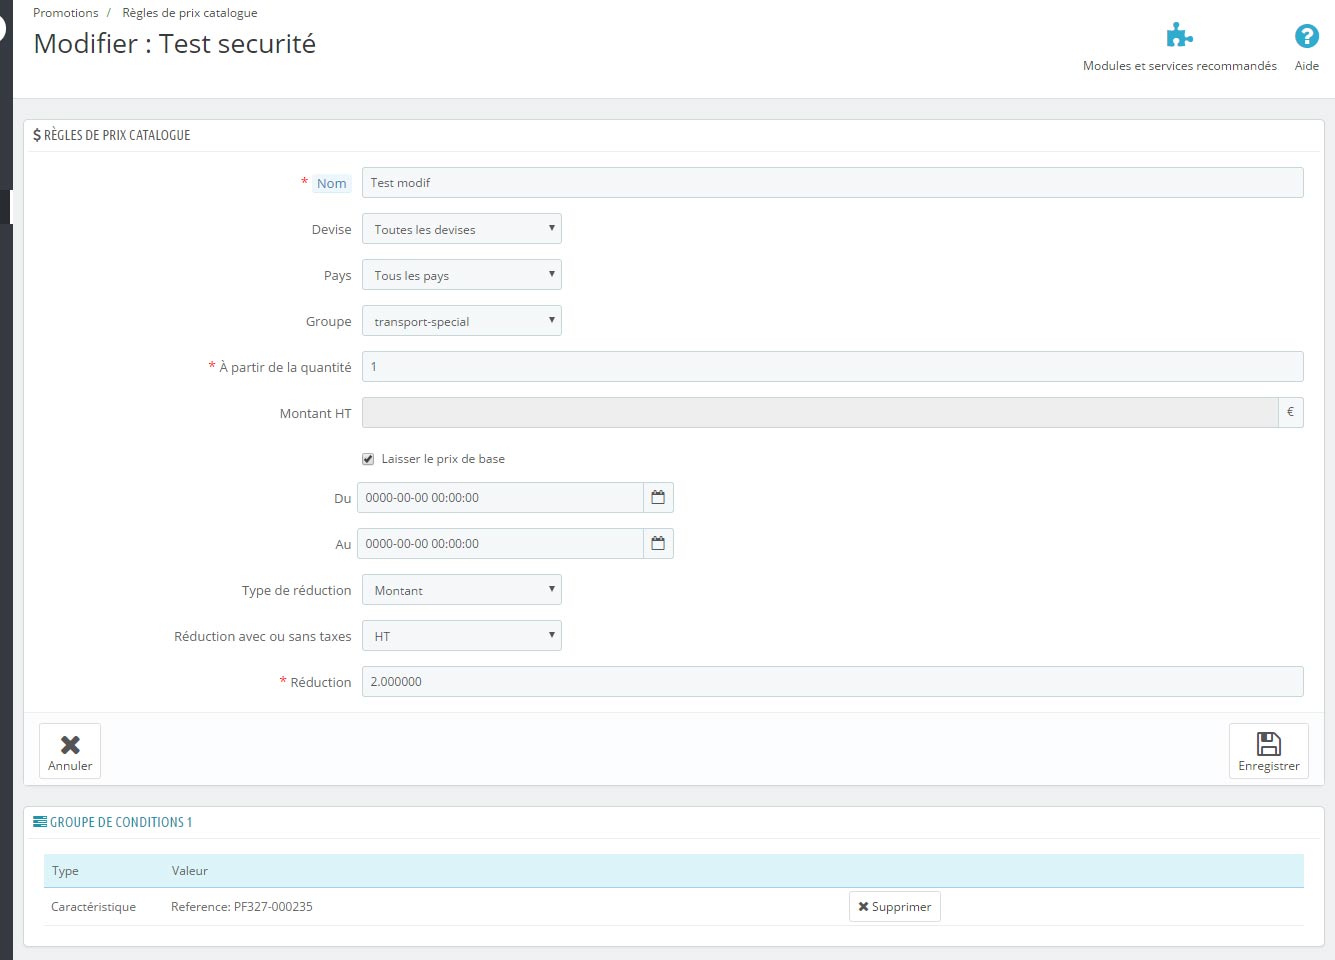
Task: Expand the Groupe transport-special dropdown
Action: (x=461, y=321)
